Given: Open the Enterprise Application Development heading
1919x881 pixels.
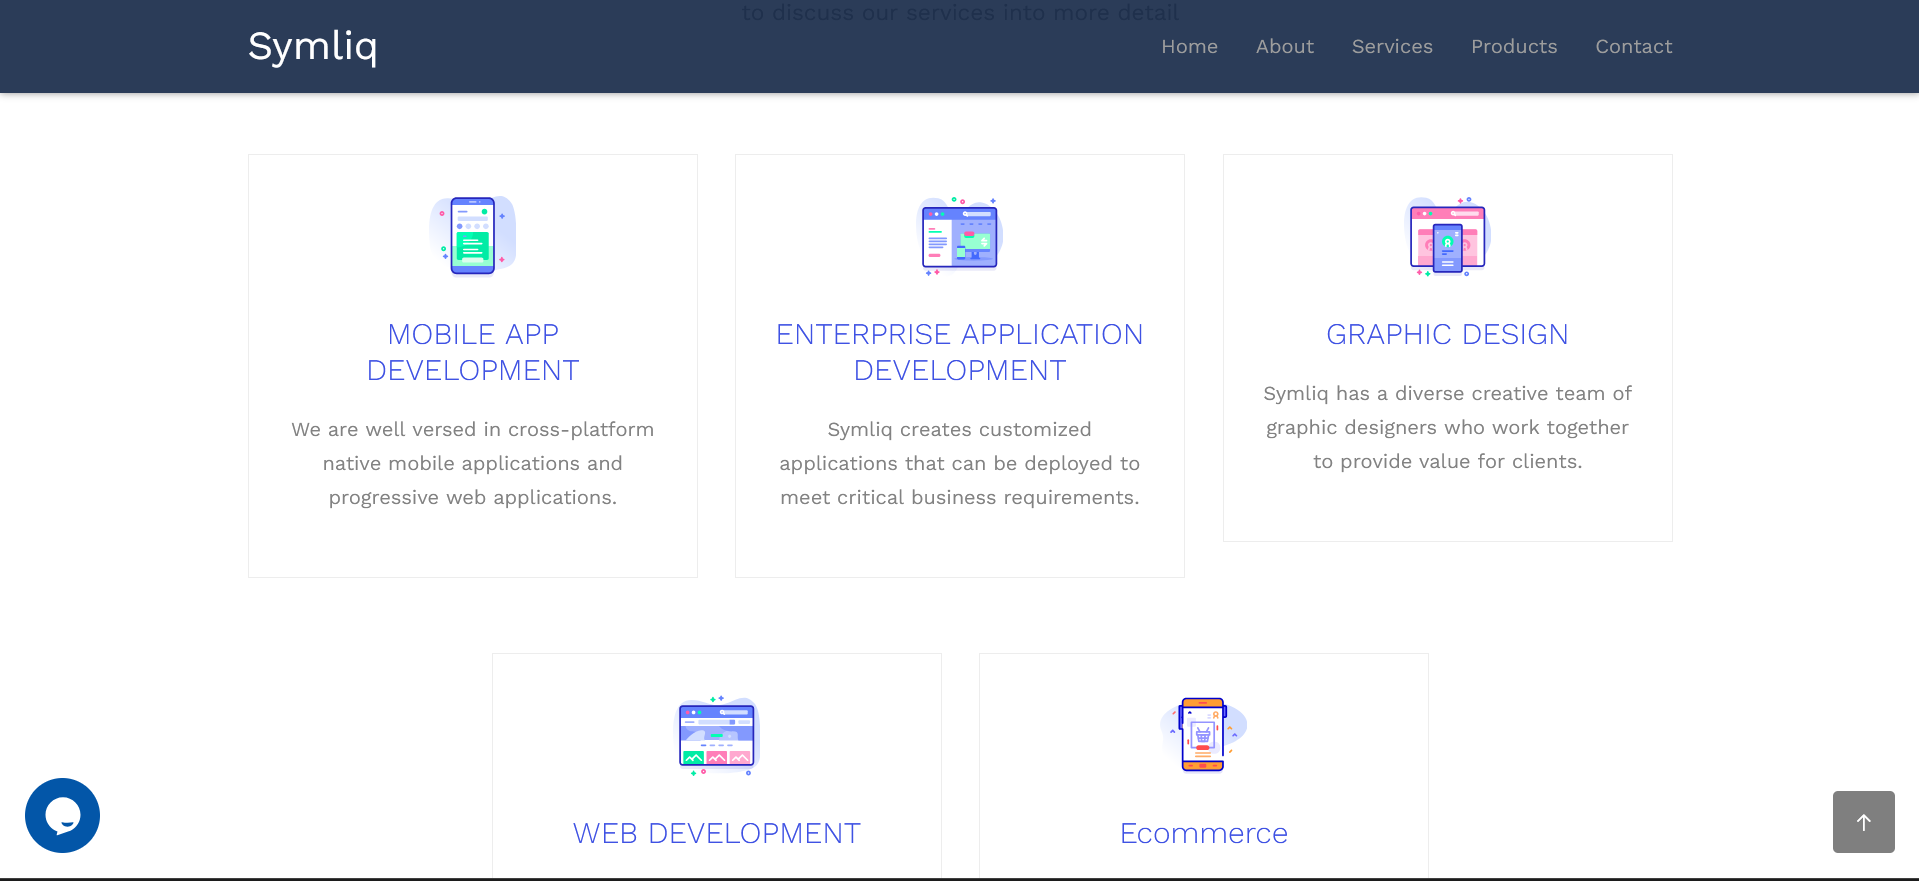Looking at the screenshot, I should pyautogui.click(x=960, y=352).
